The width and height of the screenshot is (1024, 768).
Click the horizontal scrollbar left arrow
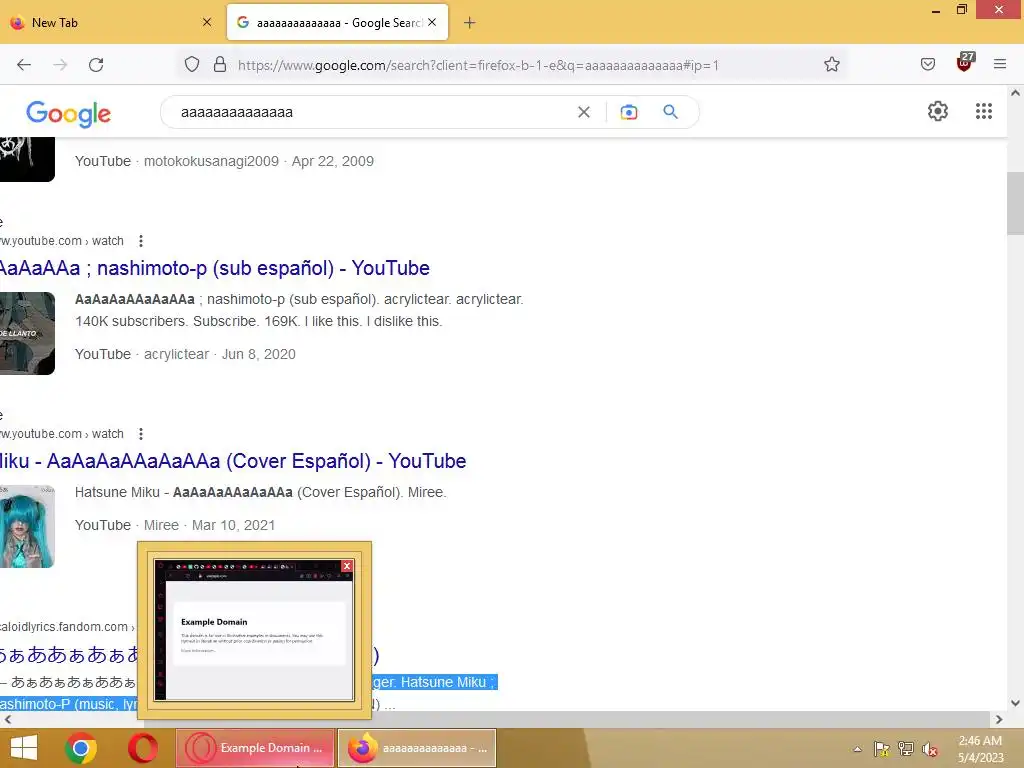(x=7, y=719)
